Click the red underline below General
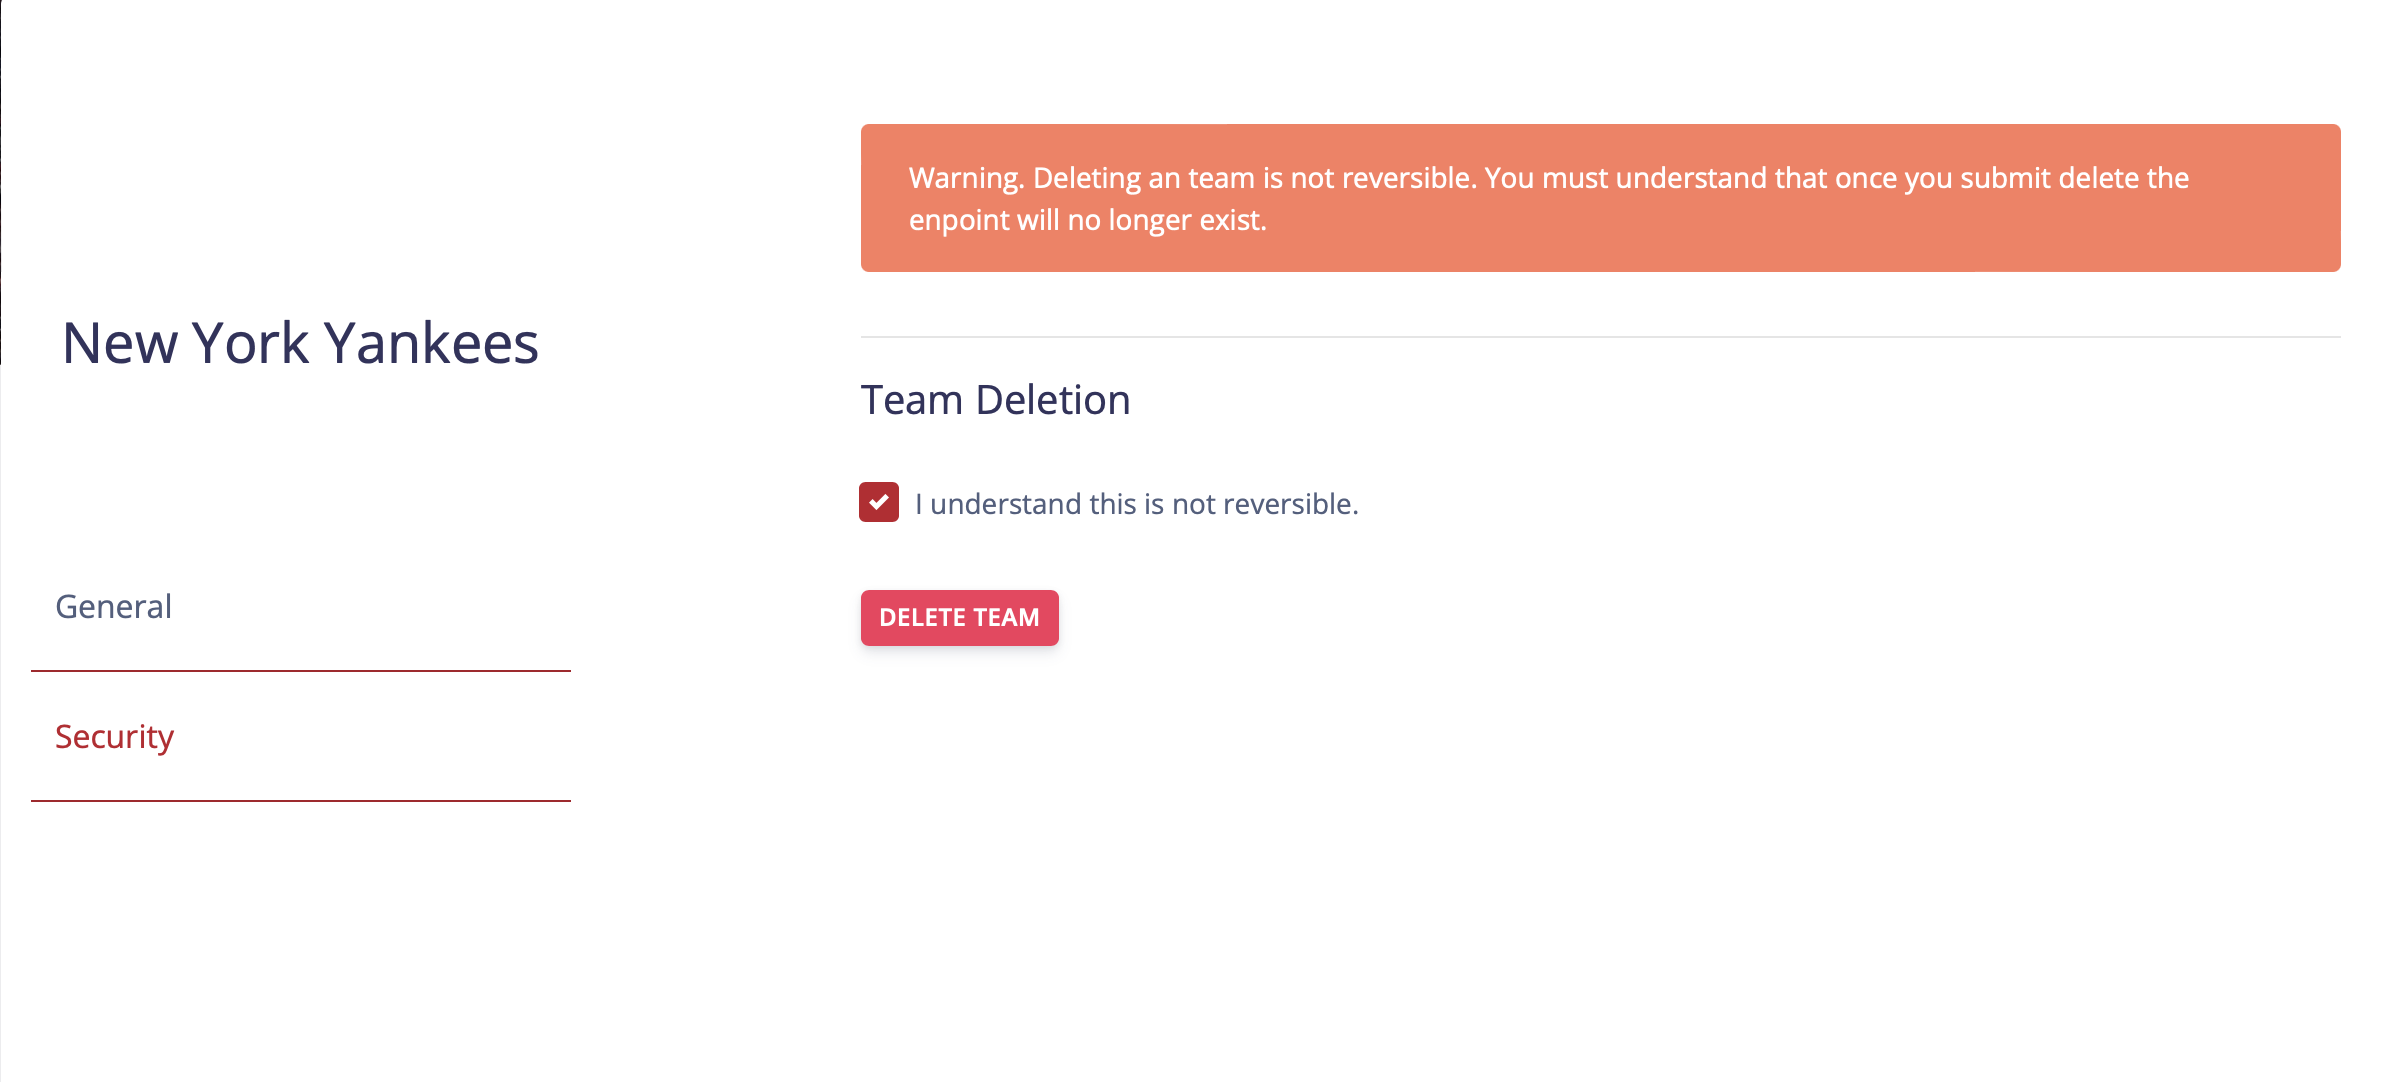 (300, 671)
